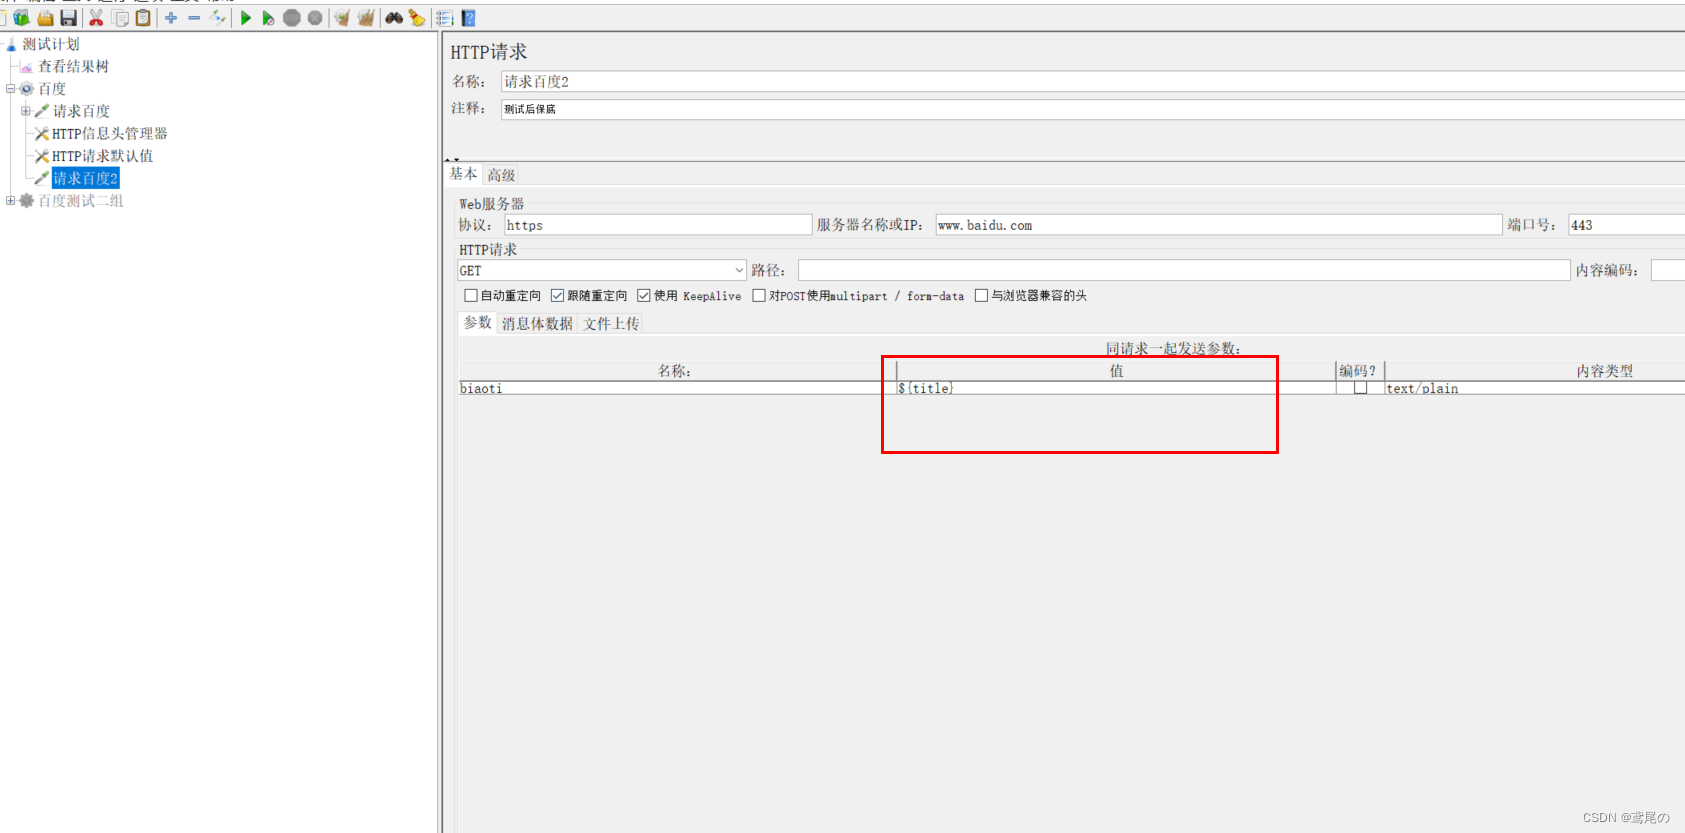Open Help with question mark icon
The image size is (1685, 833).
[468, 18]
